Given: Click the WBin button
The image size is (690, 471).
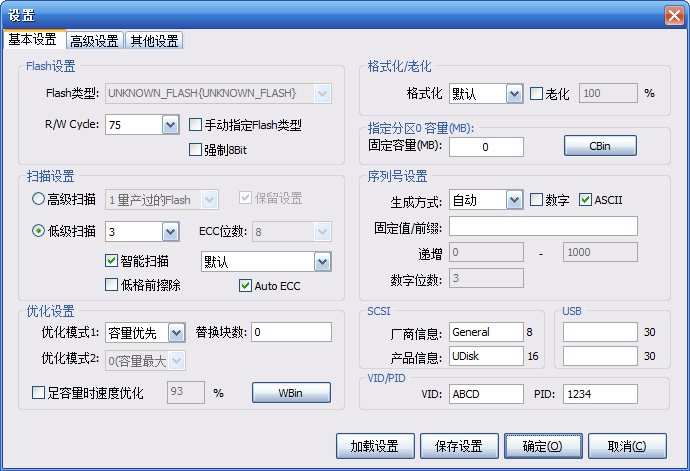Looking at the screenshot, I should click(291, 393).
